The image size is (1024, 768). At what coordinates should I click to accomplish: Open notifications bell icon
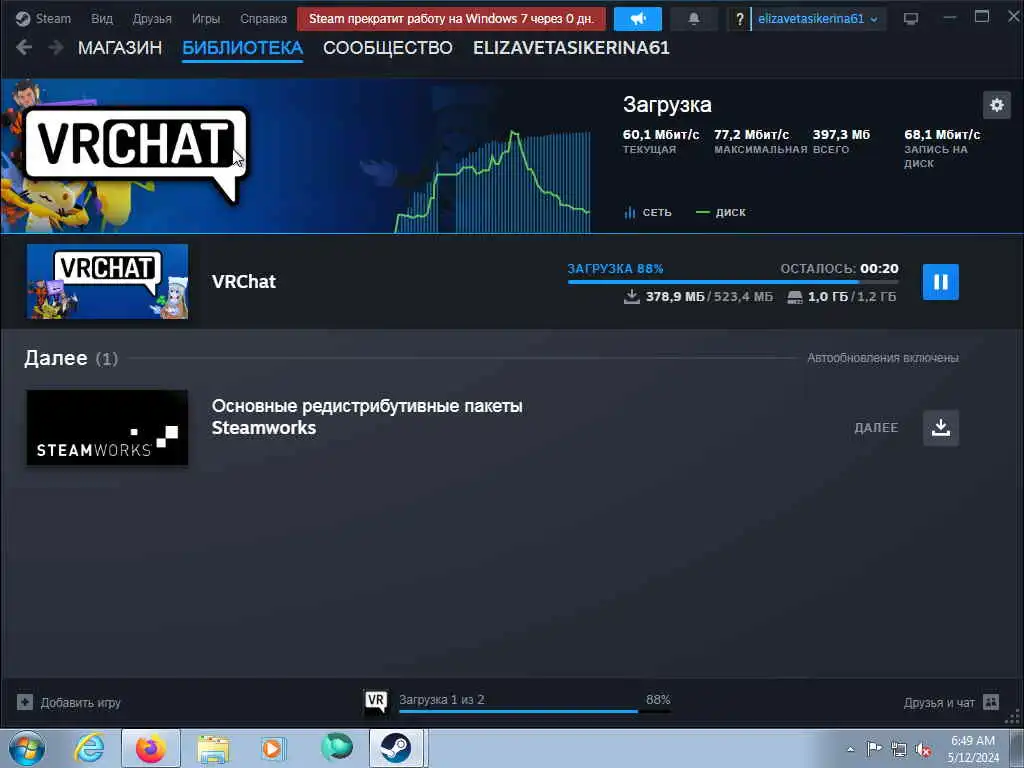(x=694, y=19)
